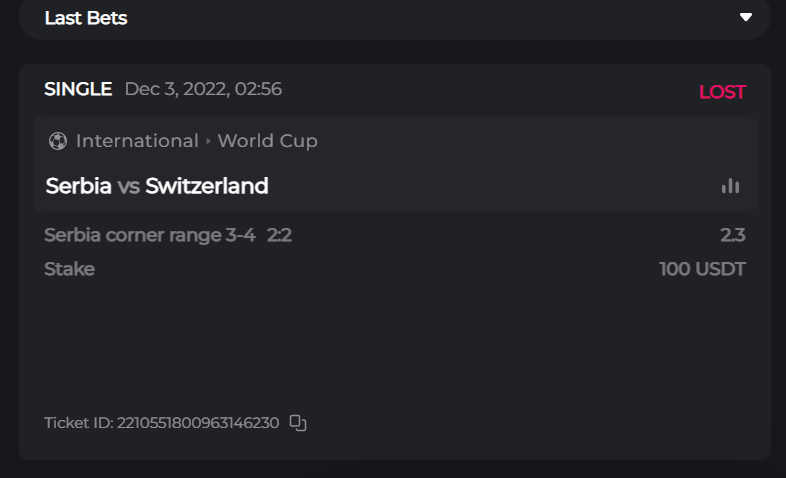Click the red LOST status label

[722, 92]
